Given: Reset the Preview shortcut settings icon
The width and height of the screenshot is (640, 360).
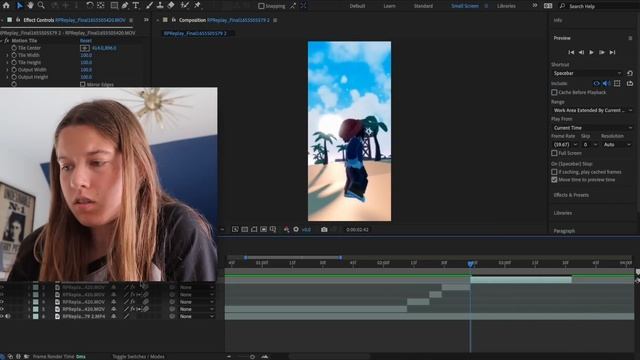Looking at the screenshot, I should (x=630, y=73).
